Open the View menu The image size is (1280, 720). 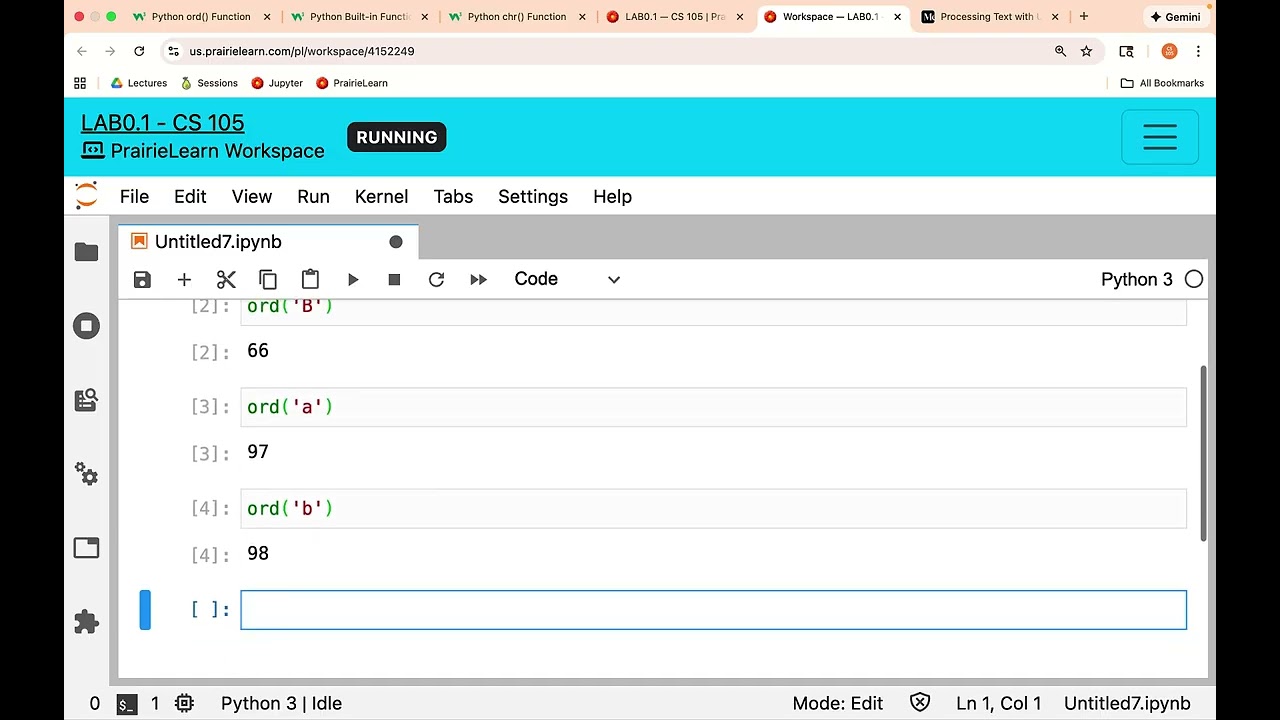click(252, 196)
